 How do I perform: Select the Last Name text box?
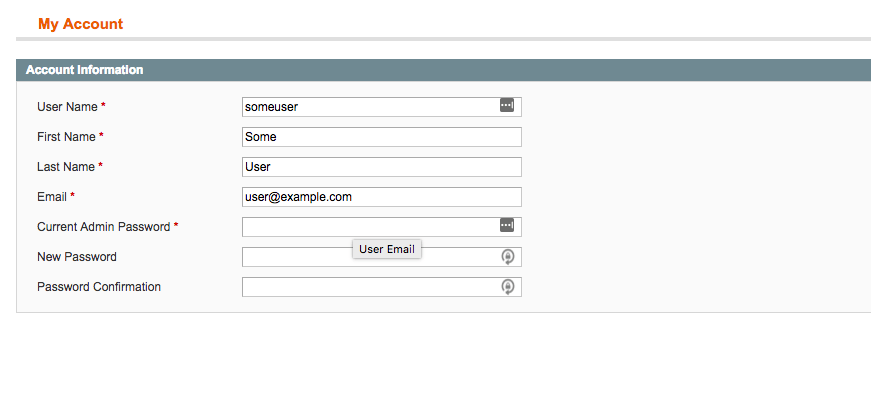(x=382, y=167)
